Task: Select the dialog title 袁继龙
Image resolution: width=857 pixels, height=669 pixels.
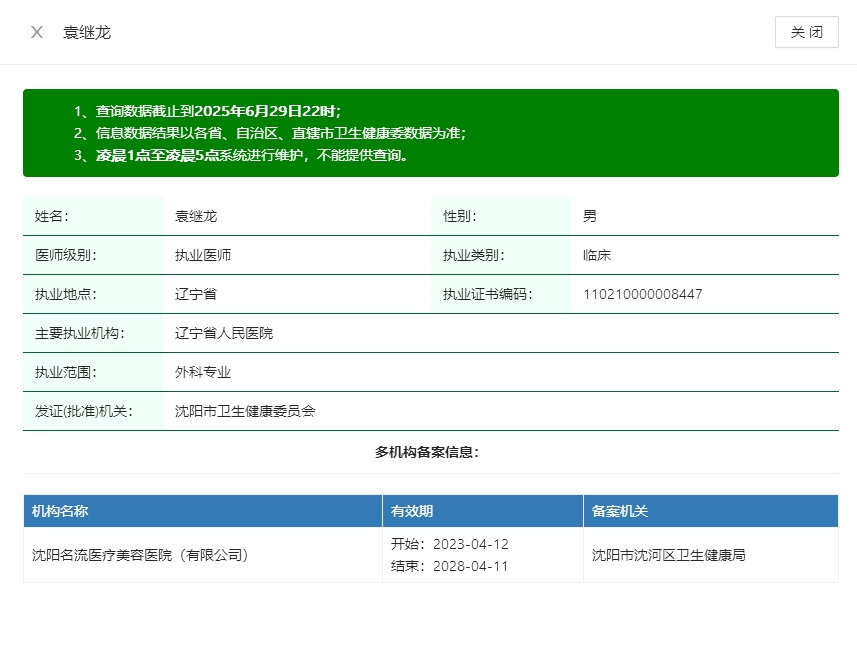Action: [x=87, y=33]
